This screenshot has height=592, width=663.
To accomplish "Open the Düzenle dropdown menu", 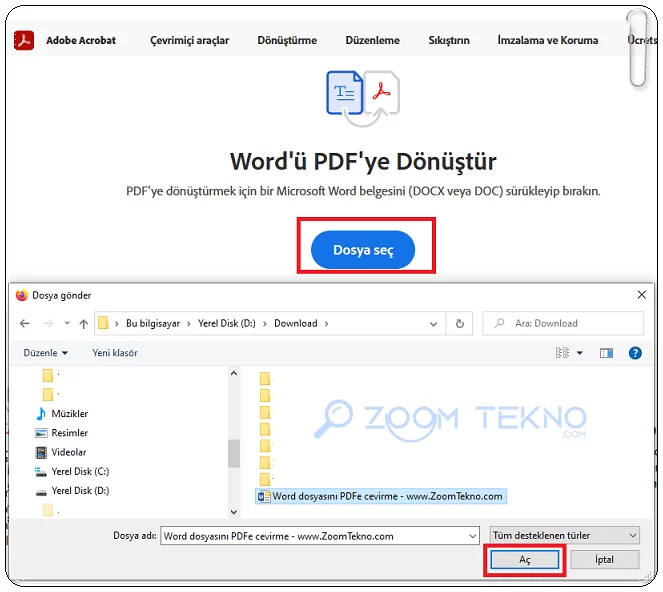I will click(45, 353).
